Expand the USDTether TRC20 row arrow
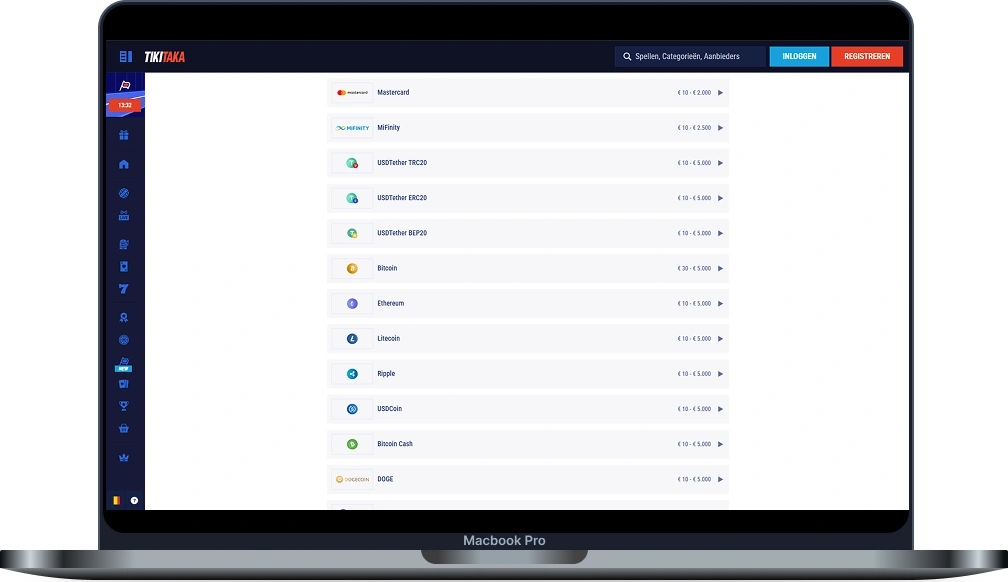Viewport: 1008px width, 582px height. coord(720,163)
